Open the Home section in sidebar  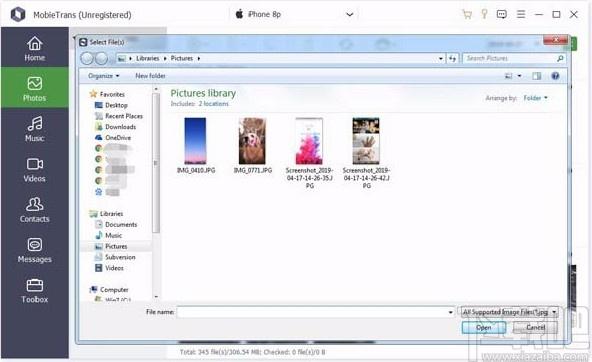tap(34, 48)
